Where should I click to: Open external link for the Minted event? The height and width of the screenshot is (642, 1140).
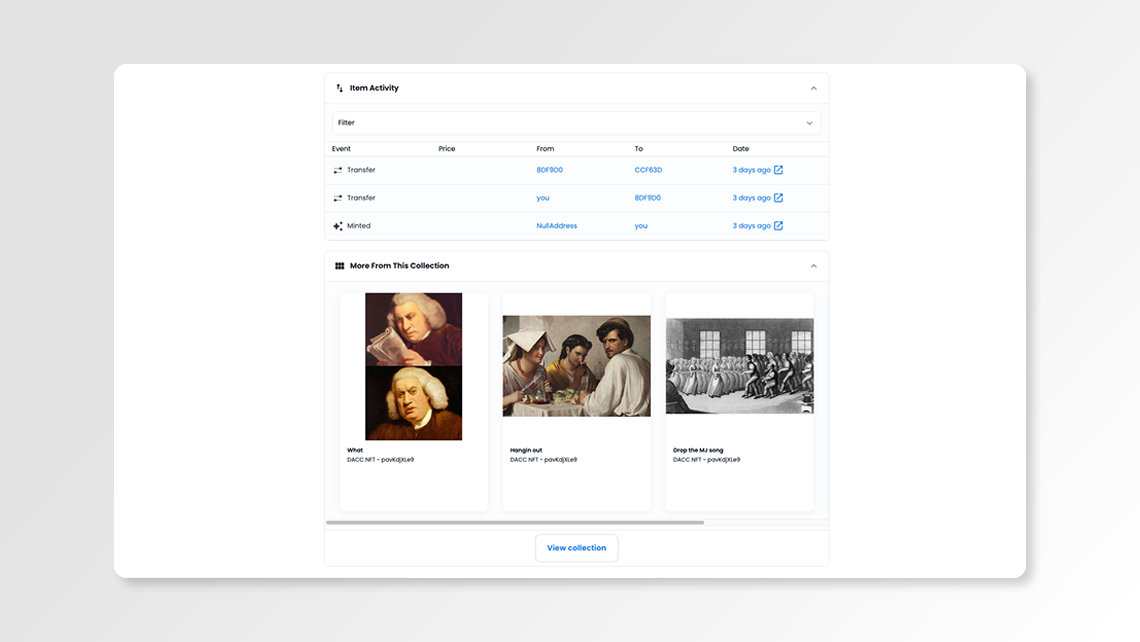coord(779,226)
